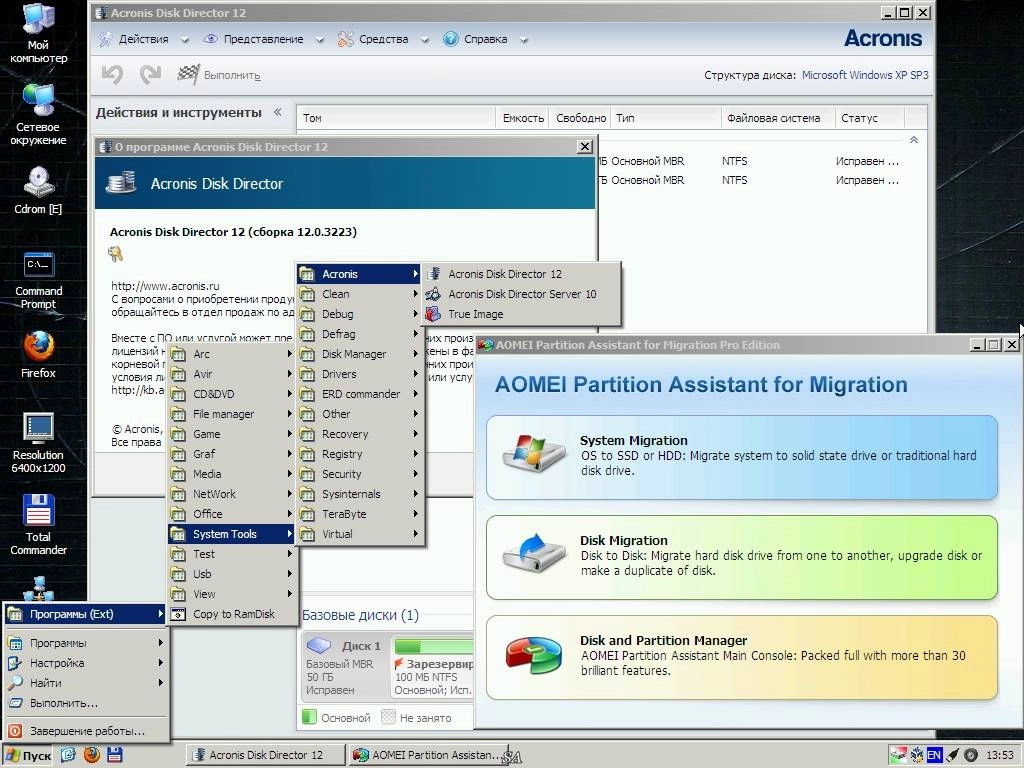Open Найти in the Start menu
Viewport: 1024px width, 768px height.
(x=85, y=683)
